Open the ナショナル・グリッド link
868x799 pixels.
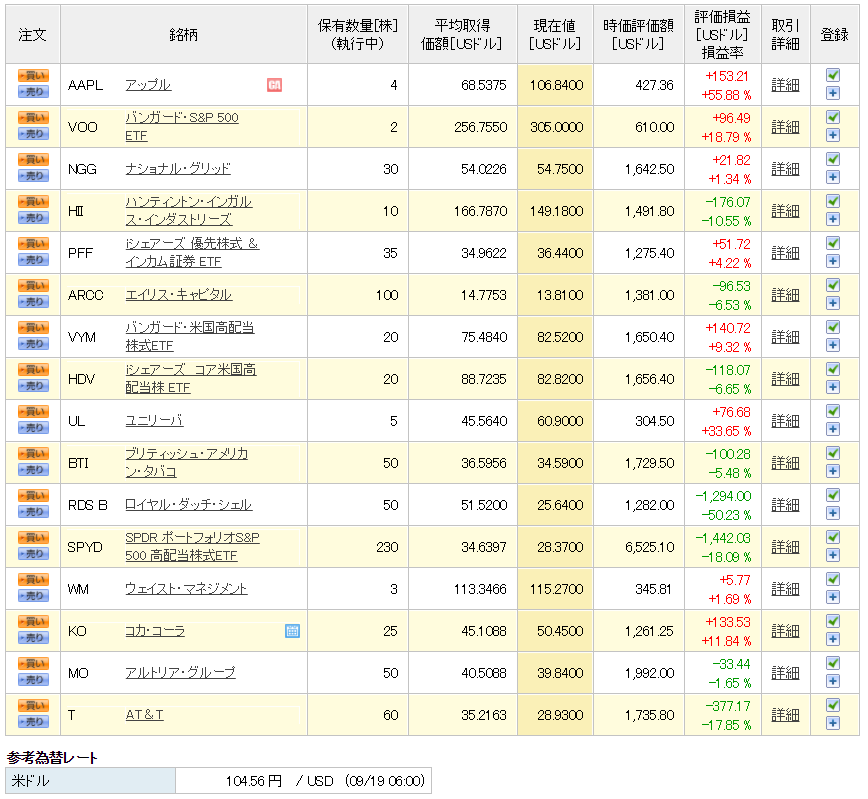[178, 169]
